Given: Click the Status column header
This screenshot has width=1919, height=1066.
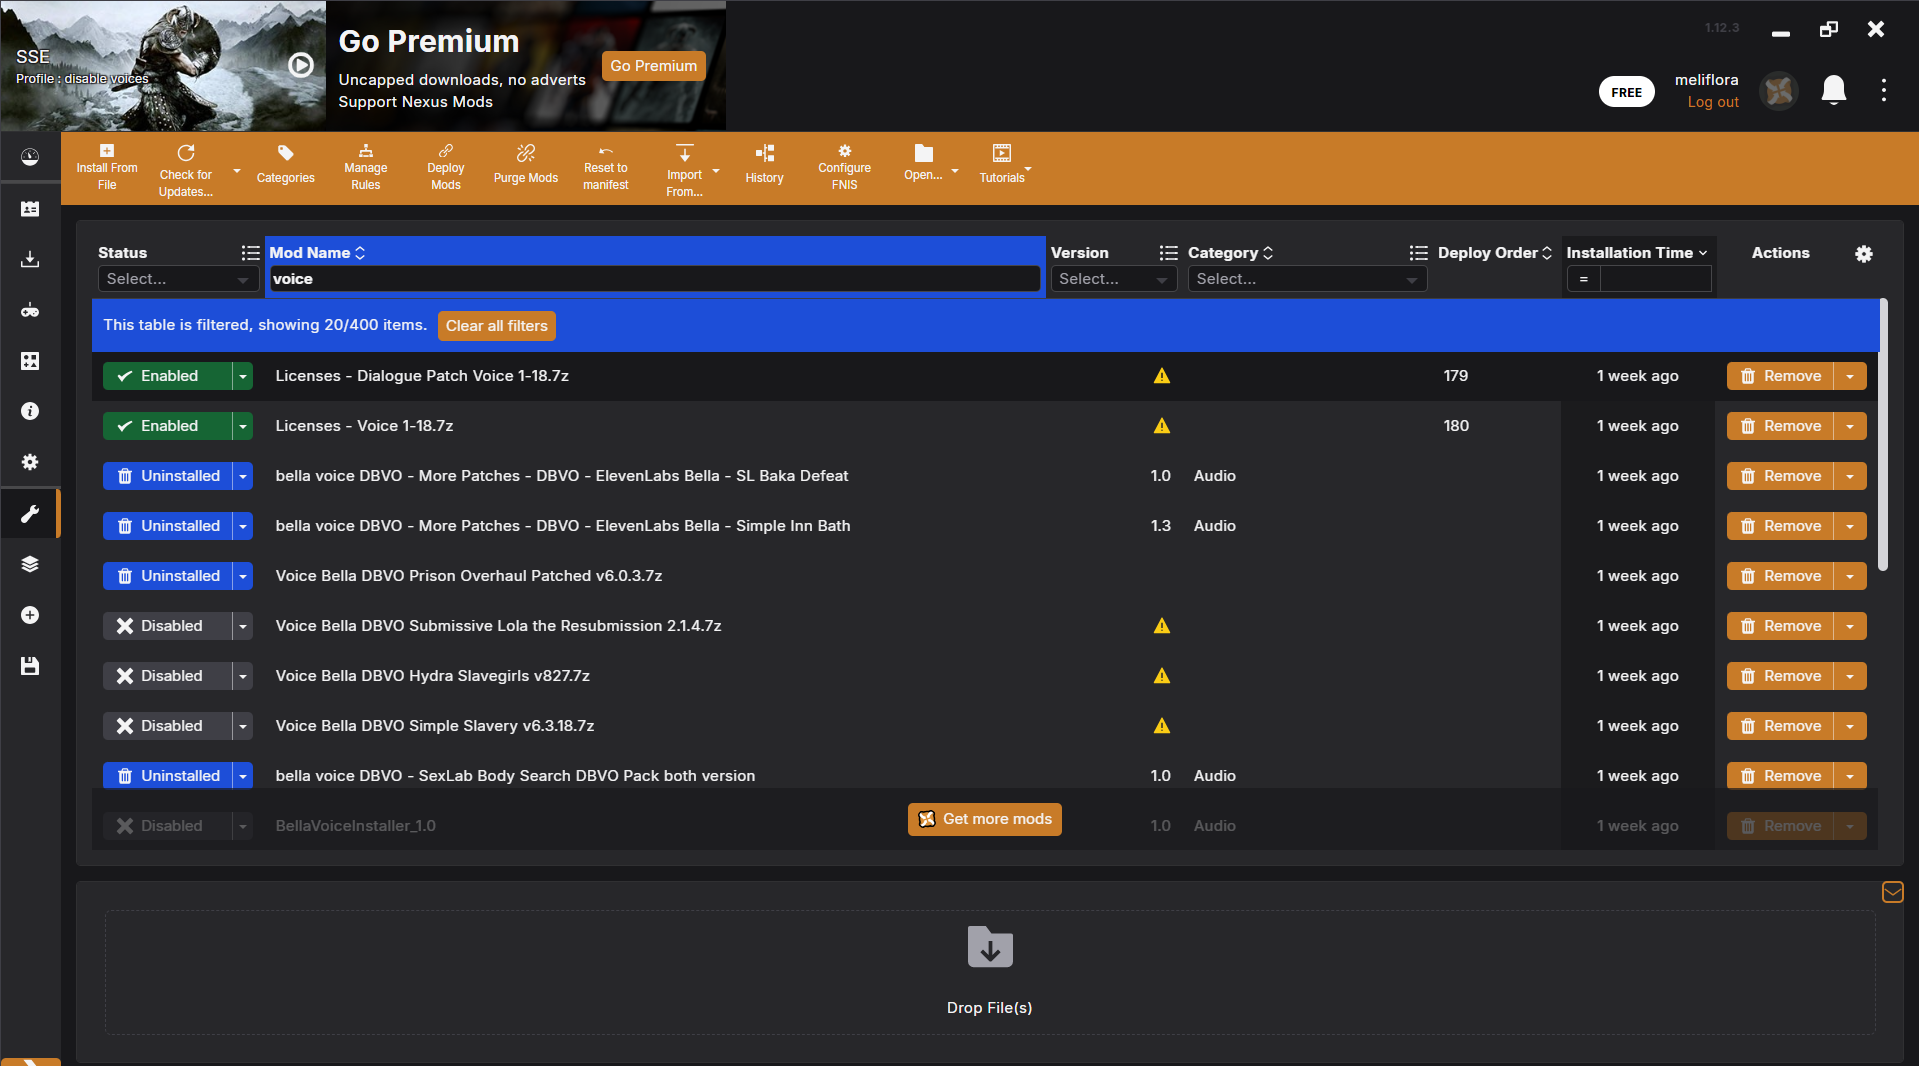Looking at the screenshot, I should point(122,253).
